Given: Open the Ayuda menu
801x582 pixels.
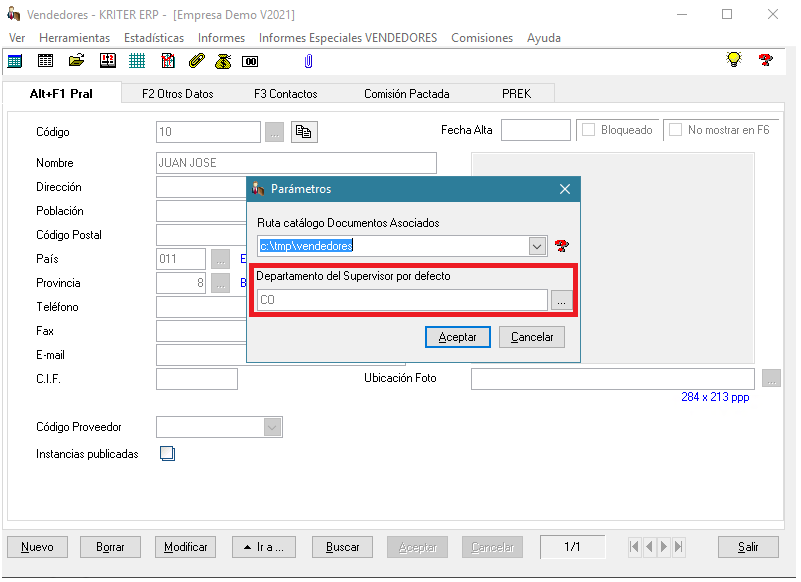Looking at the screenshot, I should (544, 38).
